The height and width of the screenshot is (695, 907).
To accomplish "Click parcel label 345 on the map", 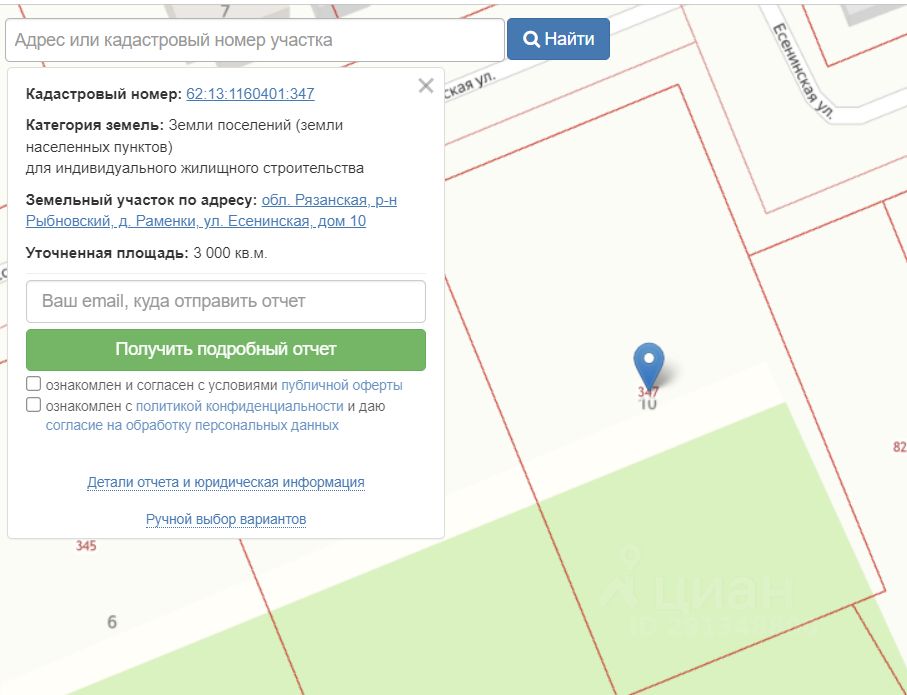I will click(86, 546).
